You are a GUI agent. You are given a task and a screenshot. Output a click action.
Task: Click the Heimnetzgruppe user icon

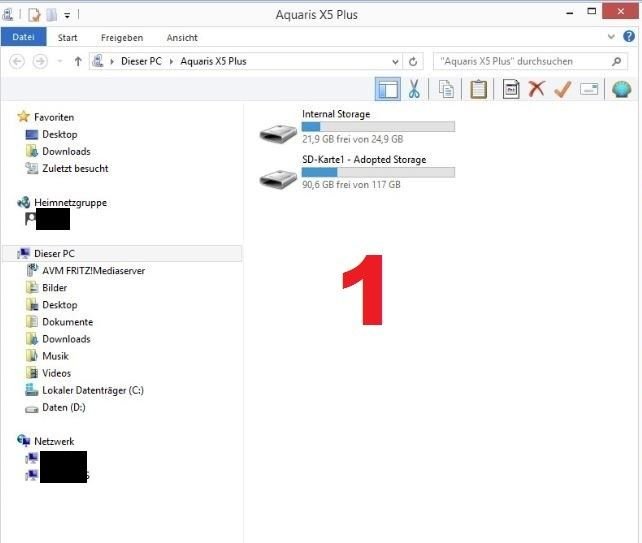[30, 219]
